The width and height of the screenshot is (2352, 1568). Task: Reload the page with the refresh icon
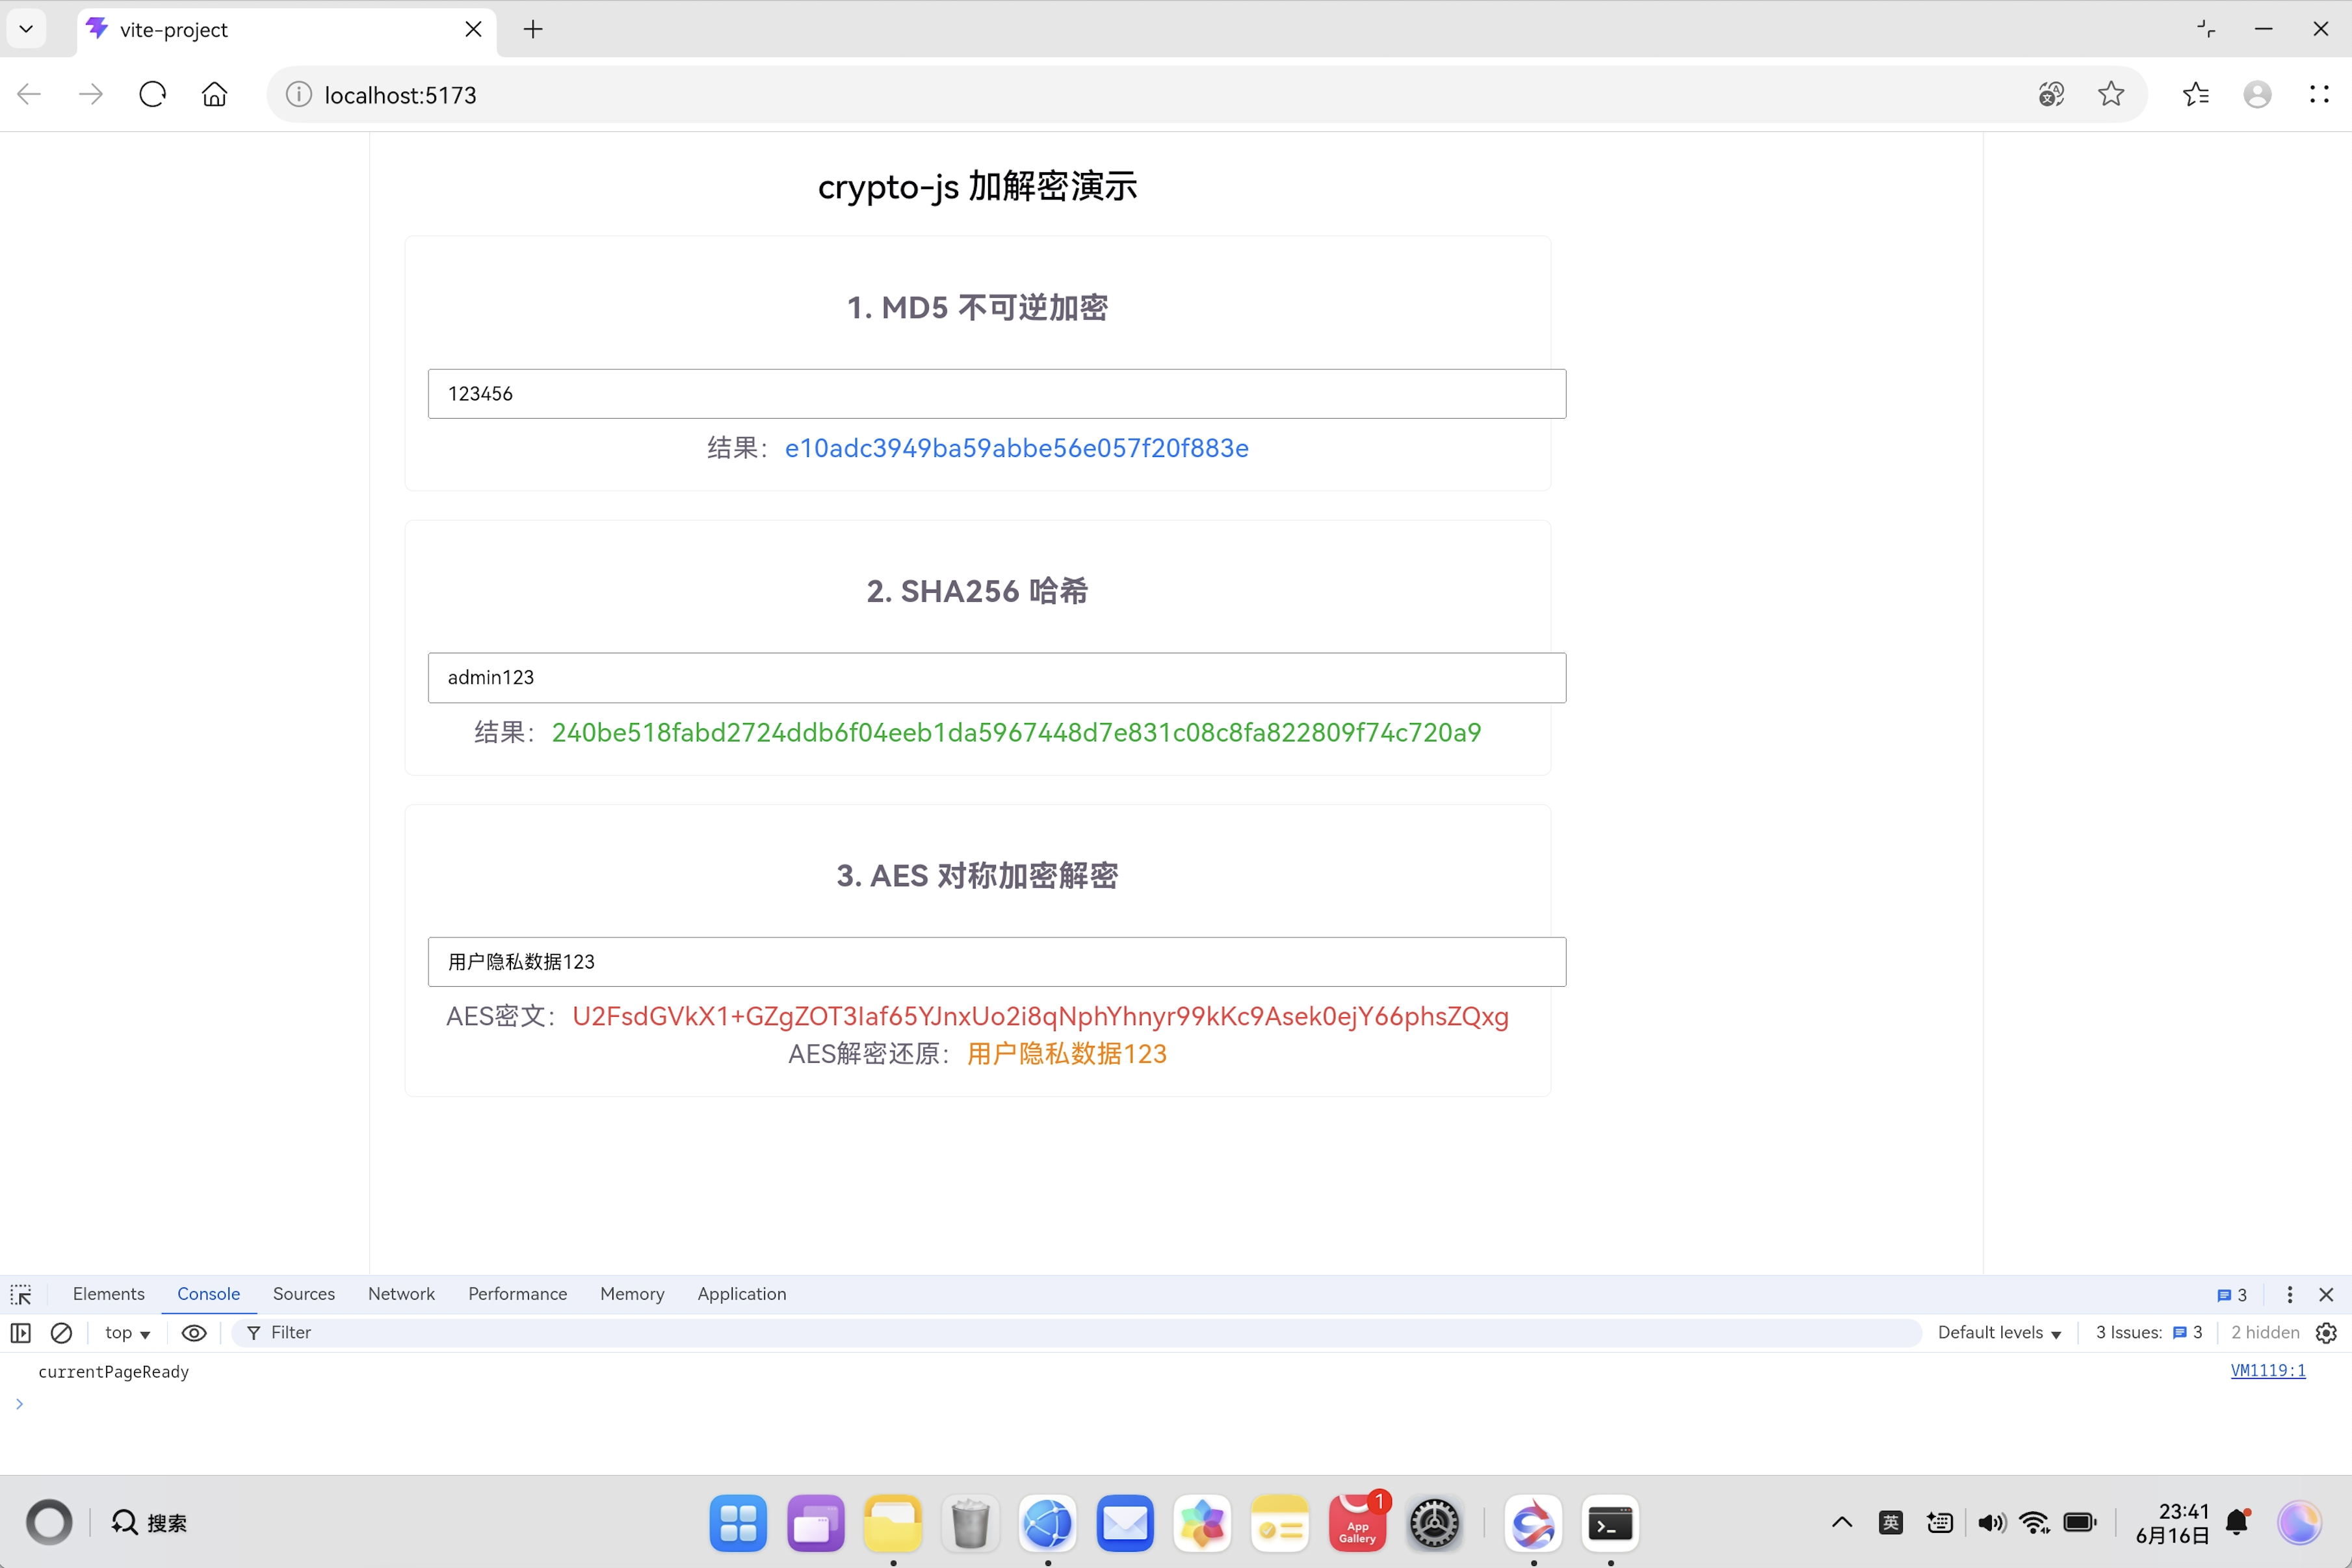[x=152, y=95]
